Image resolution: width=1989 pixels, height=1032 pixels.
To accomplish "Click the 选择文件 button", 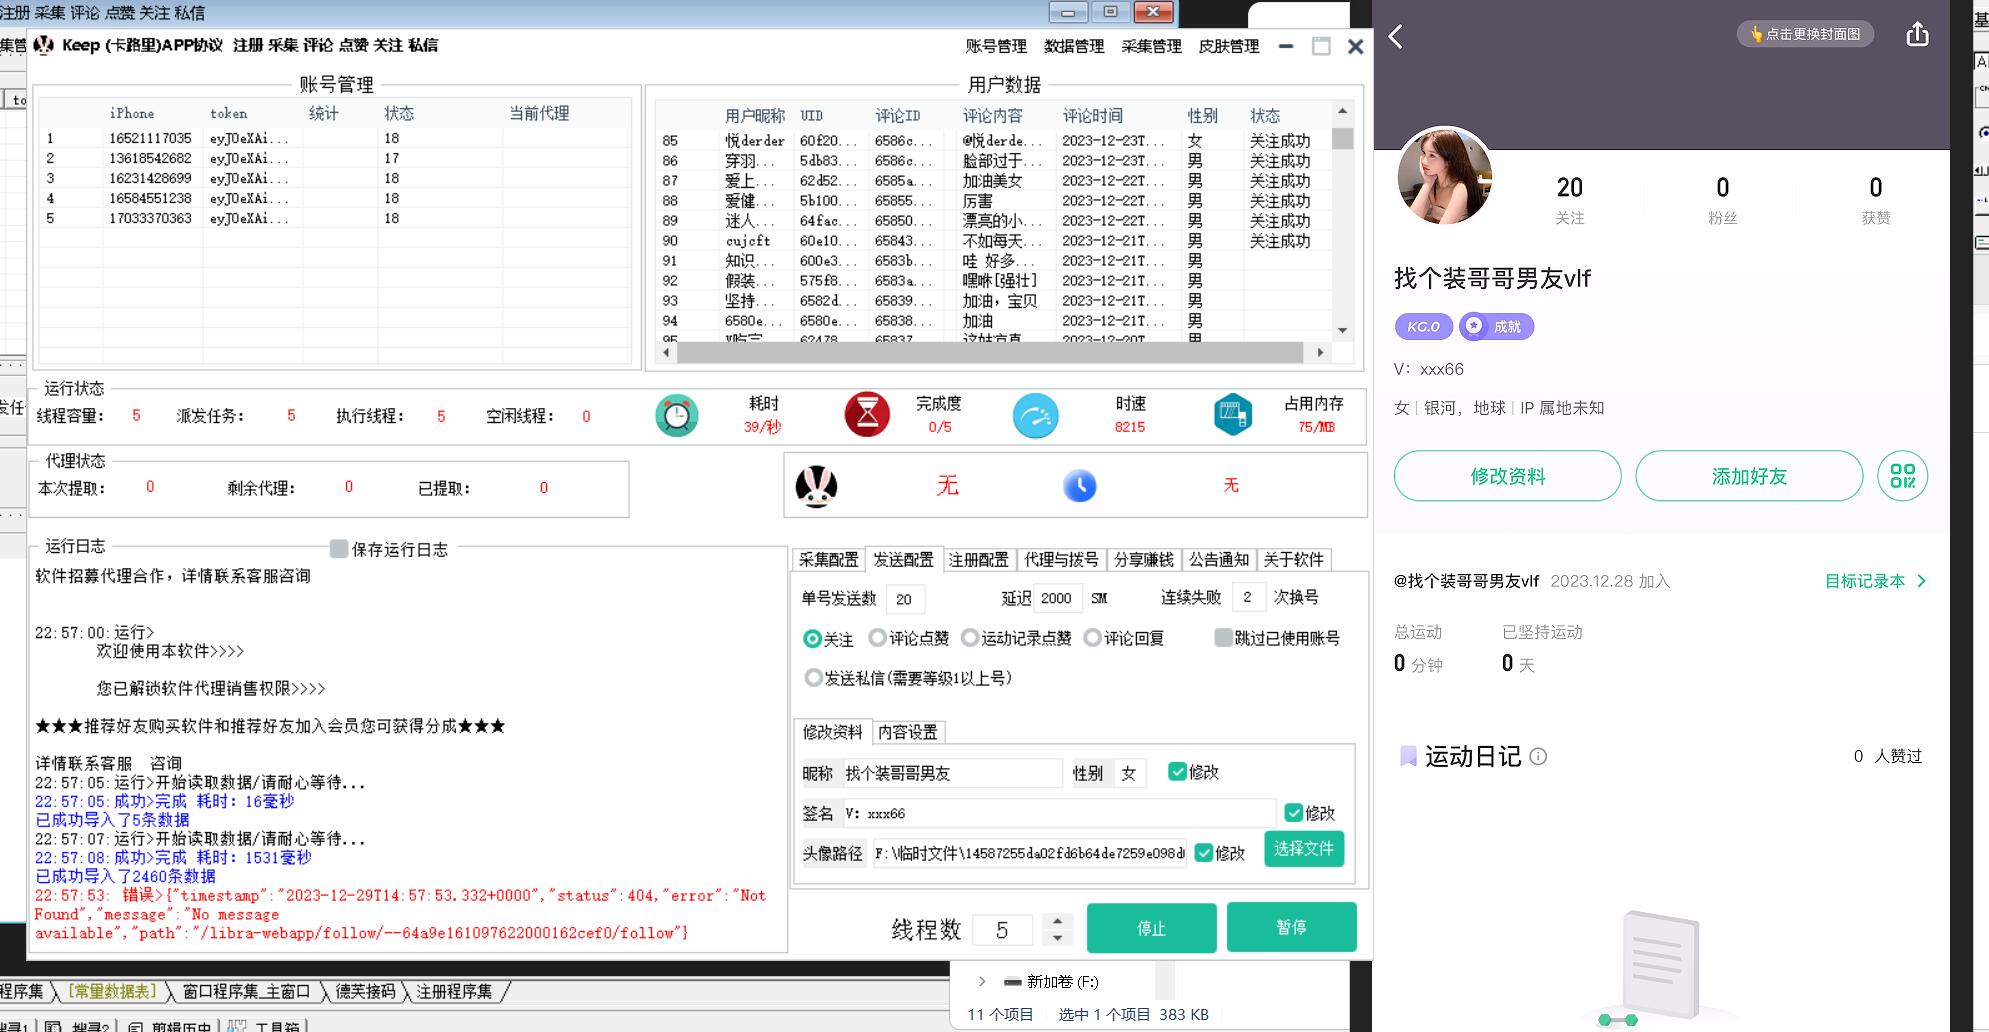I will 1303,849.
